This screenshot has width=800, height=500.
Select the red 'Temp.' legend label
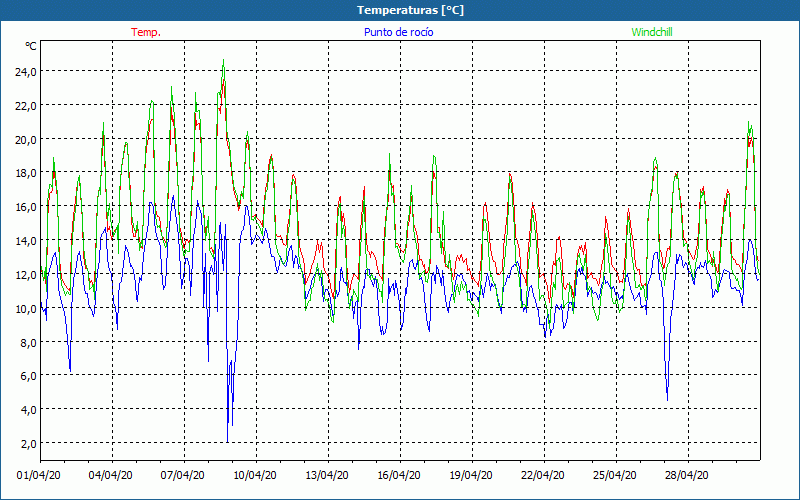click(x=146, y=32)
